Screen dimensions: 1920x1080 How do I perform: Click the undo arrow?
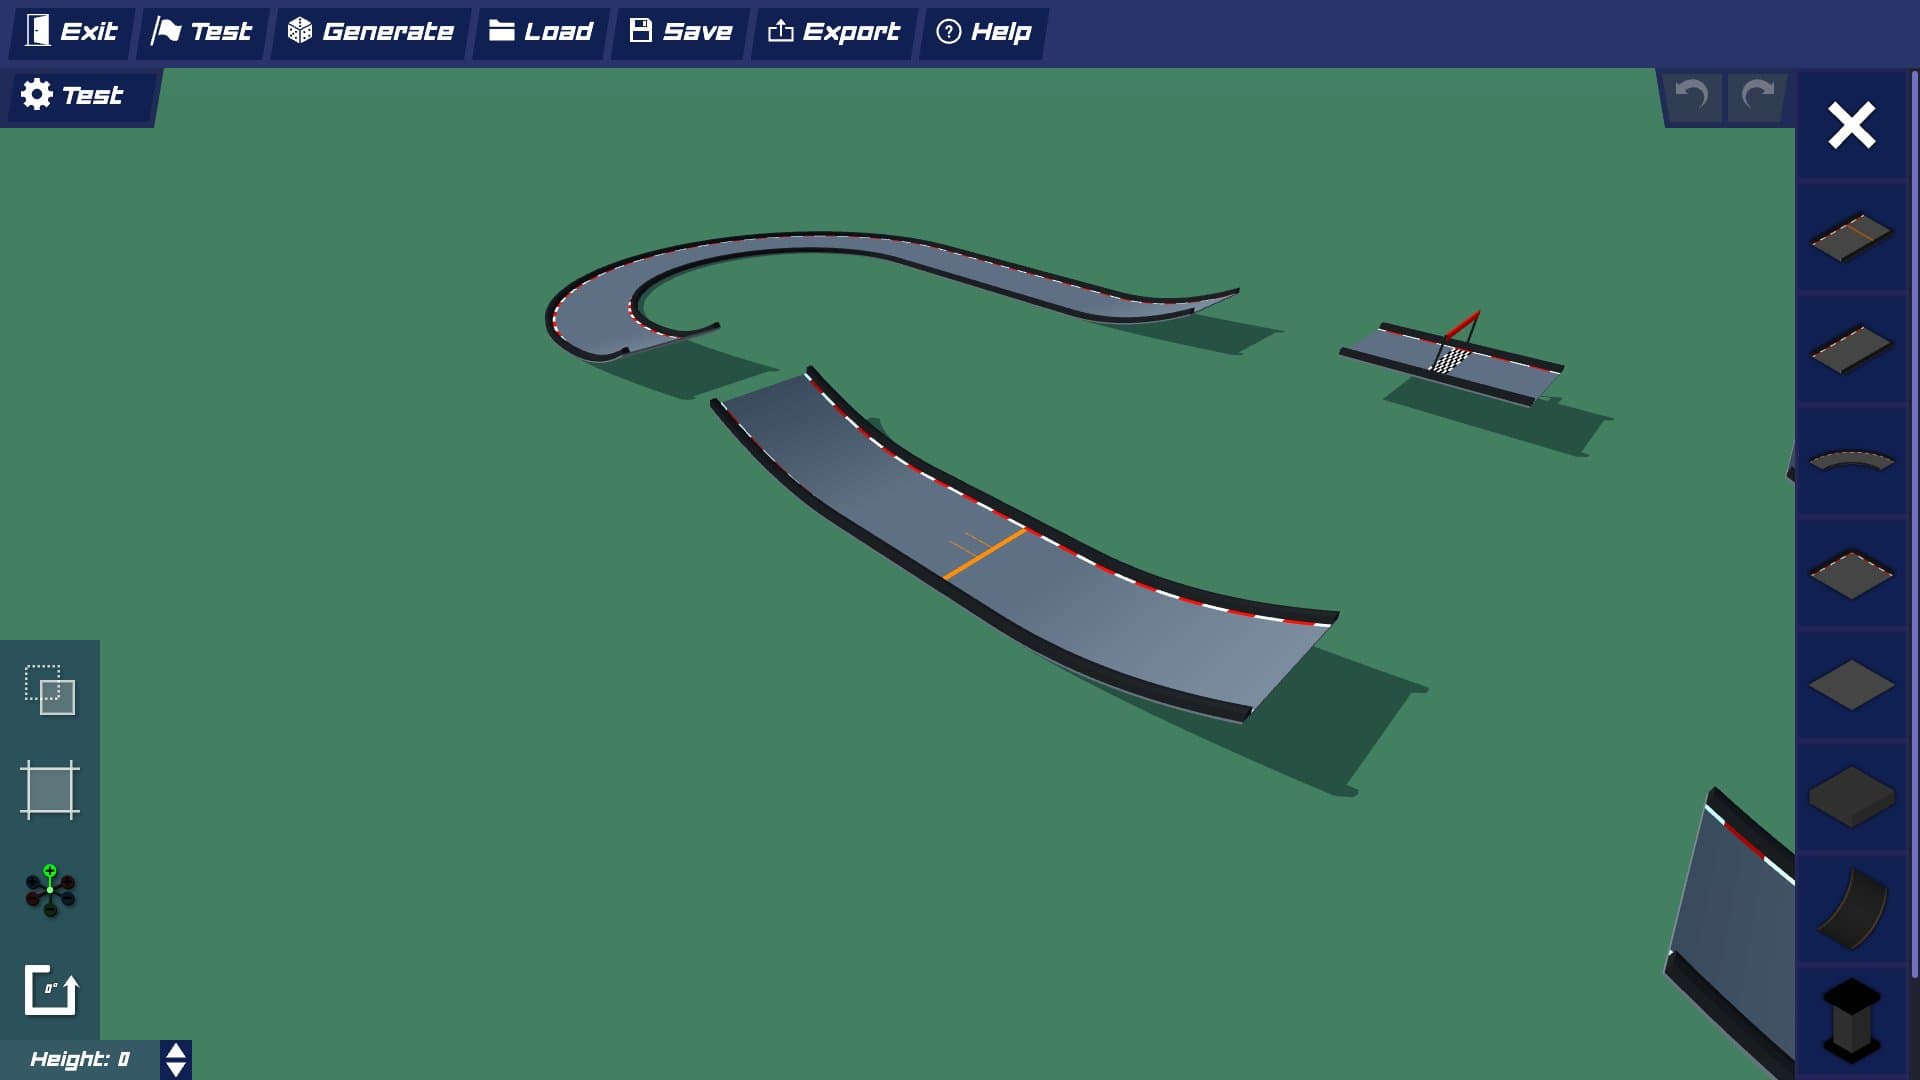pos(1692,96)
